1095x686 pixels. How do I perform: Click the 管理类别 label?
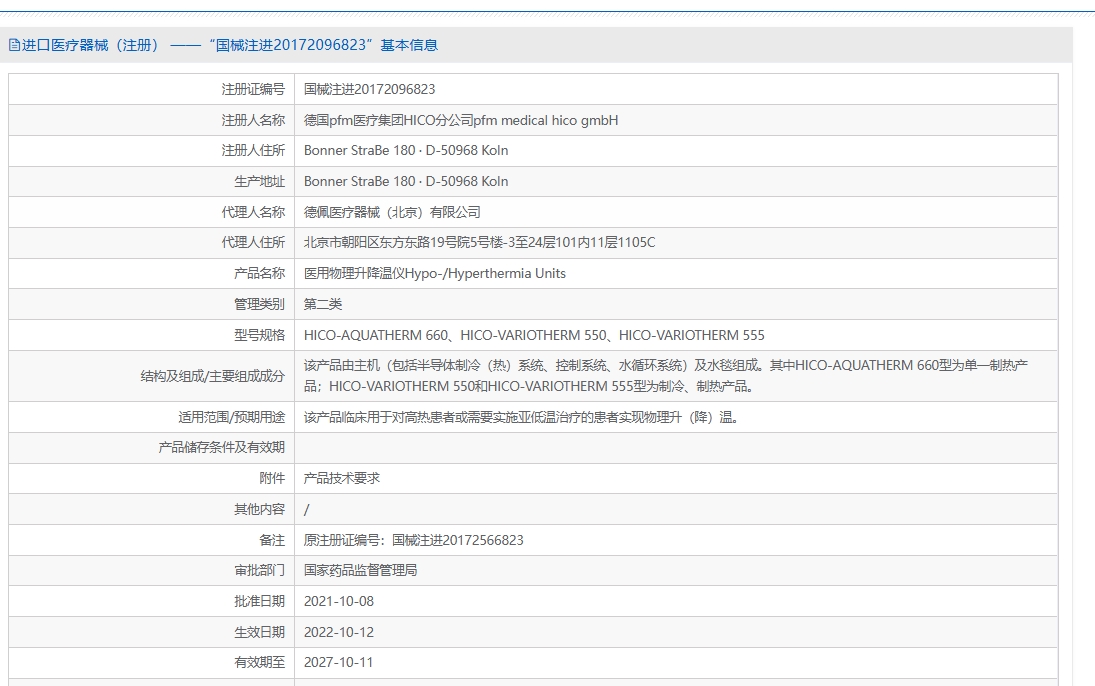coord(259,304)
